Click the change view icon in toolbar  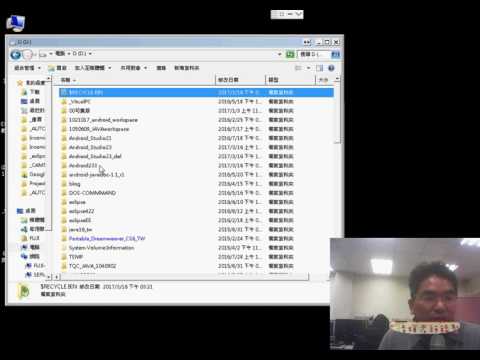tap(298, 68)
